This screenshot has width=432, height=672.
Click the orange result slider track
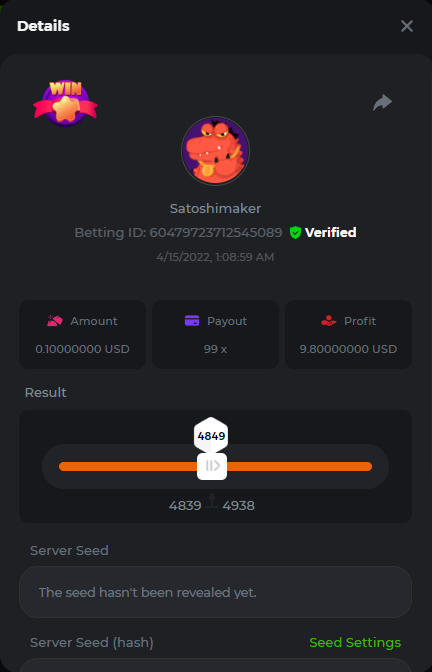(x=215, y=466)
